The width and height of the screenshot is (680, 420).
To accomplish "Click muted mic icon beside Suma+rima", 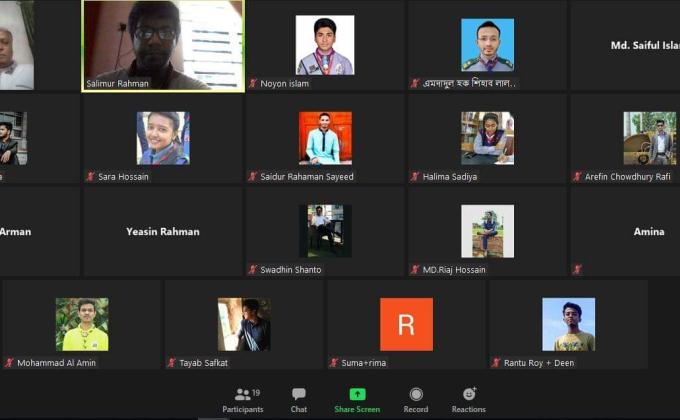I will pyautogui.click(x=334, y=363).
